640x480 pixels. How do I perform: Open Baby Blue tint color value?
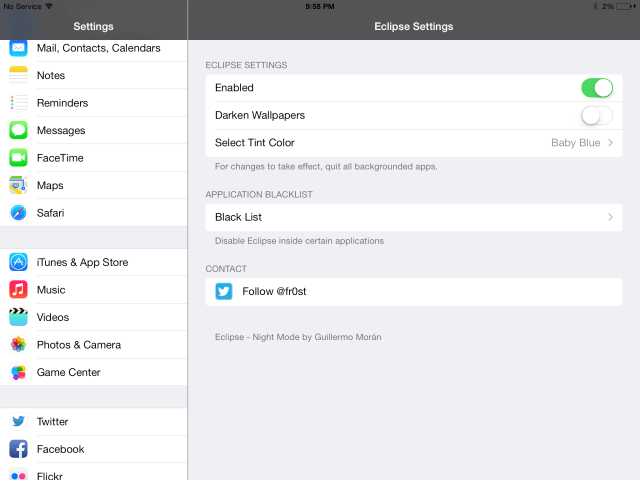click(576, 142)
